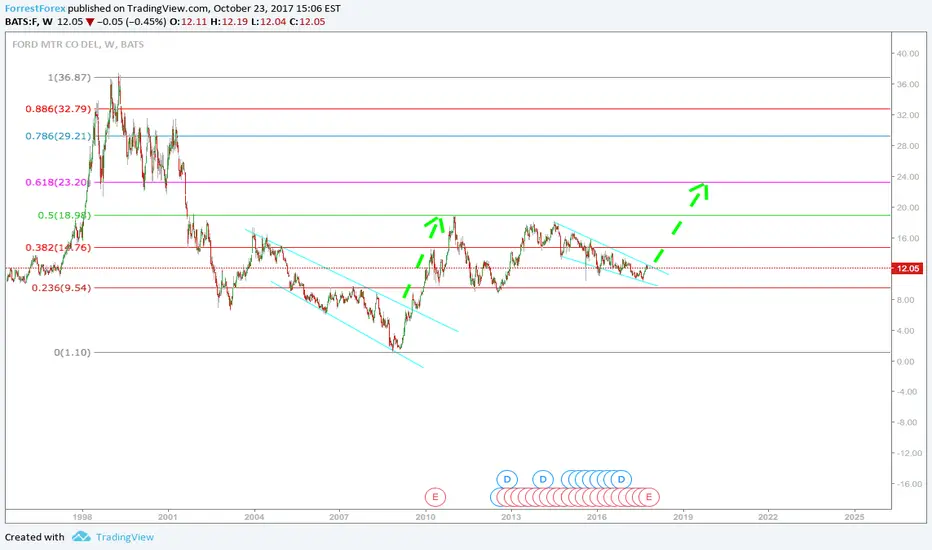Click the 1998 label on time axis
Screen dimensions: 932x550
click(x=82, y=517)
